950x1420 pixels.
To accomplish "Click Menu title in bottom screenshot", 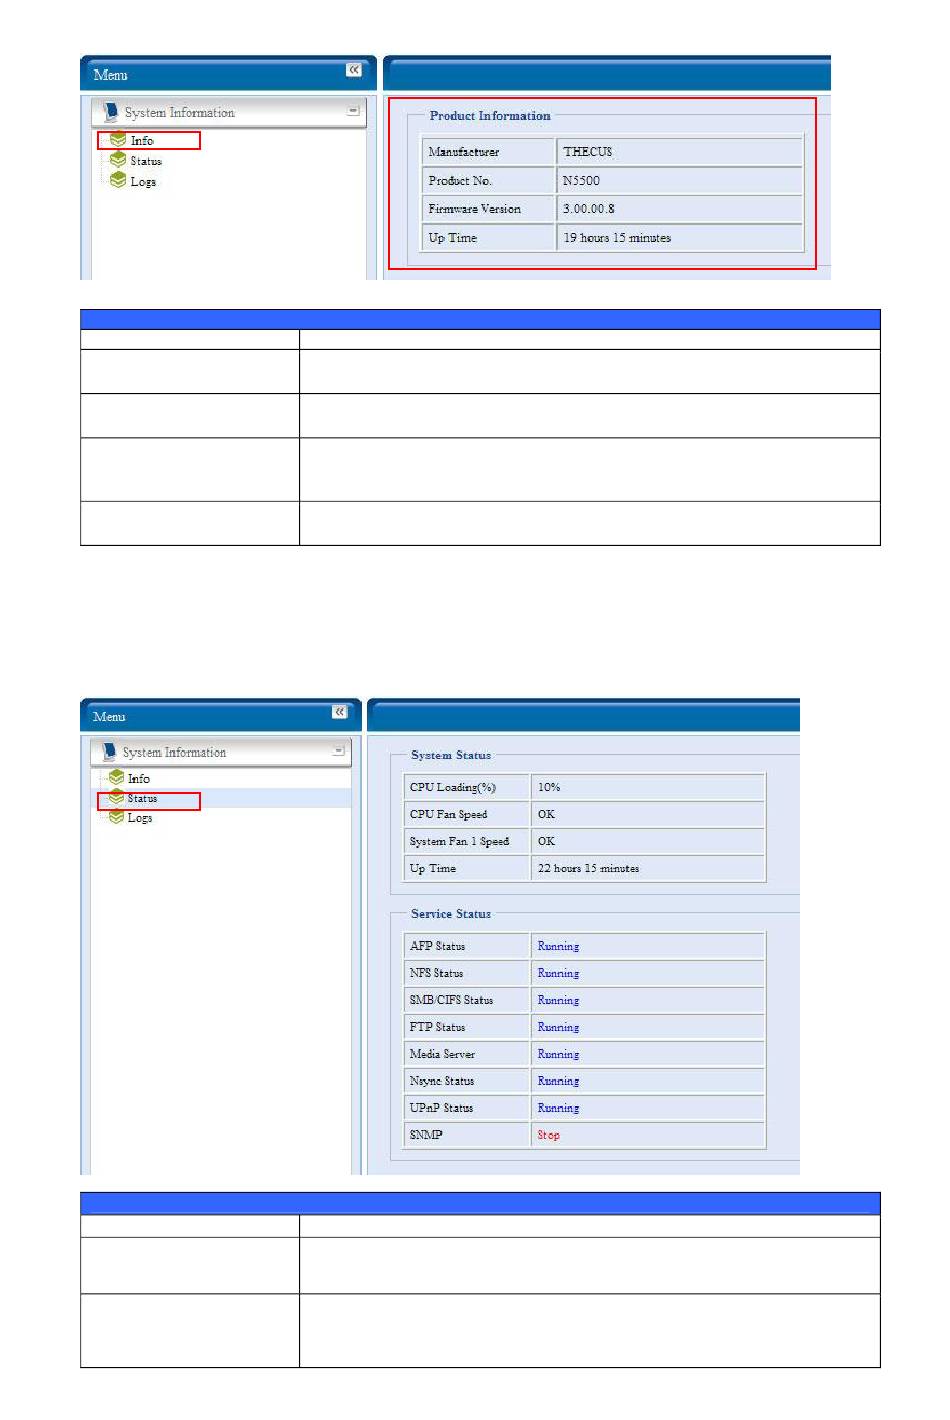I will point(109,717).
